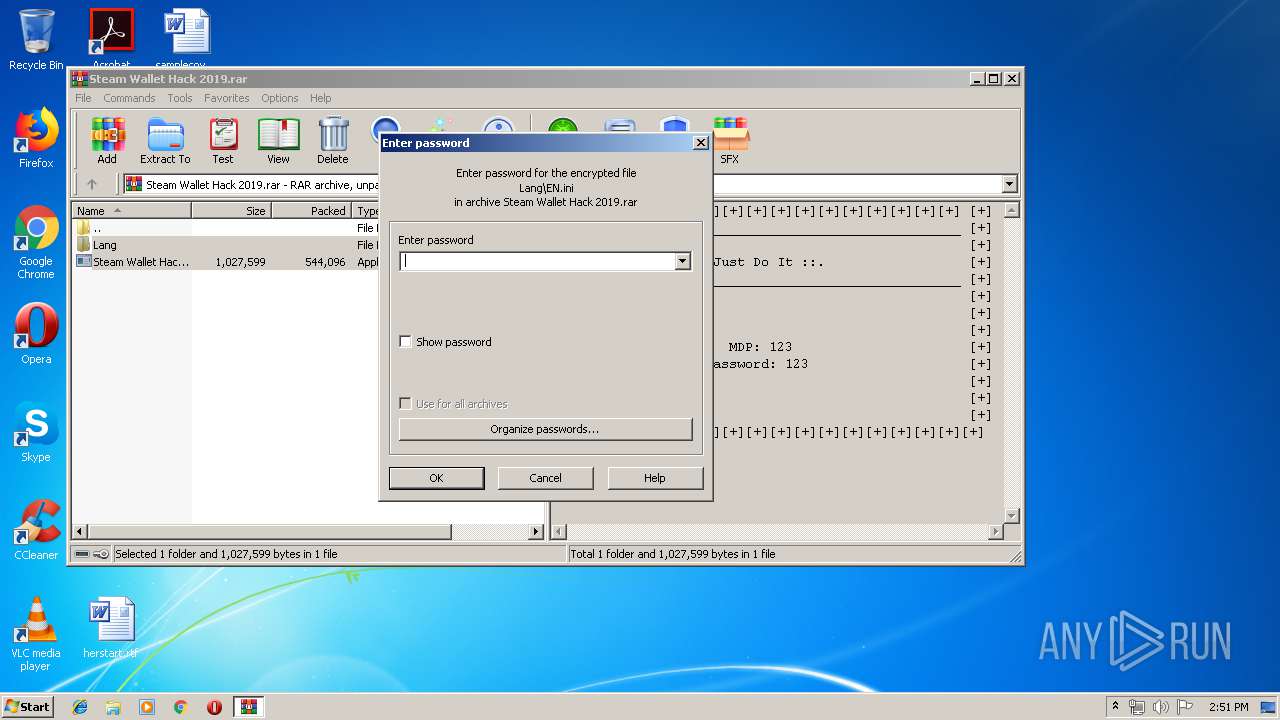Open Action Center flag tray icon

(x=1185, y=707)
